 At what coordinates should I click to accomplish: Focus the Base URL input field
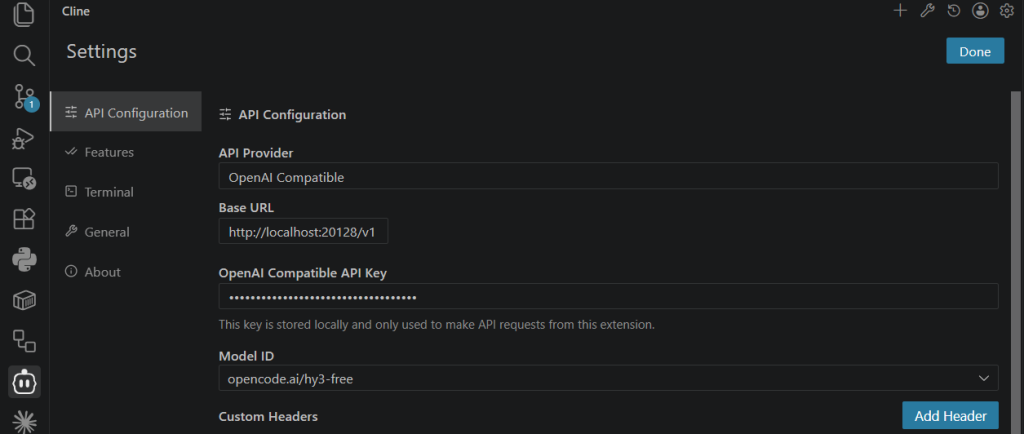click(304, 231)
